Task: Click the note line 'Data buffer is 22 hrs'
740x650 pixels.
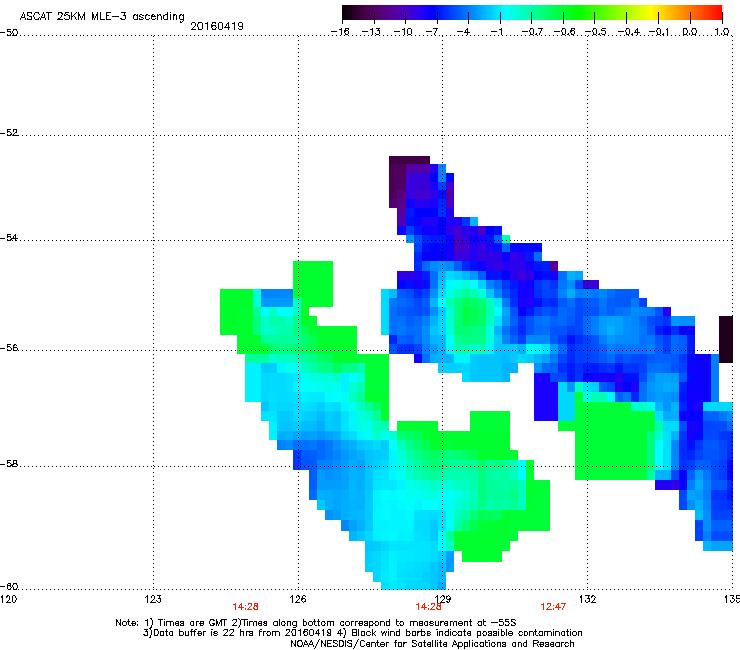Action: pos(362,633)
